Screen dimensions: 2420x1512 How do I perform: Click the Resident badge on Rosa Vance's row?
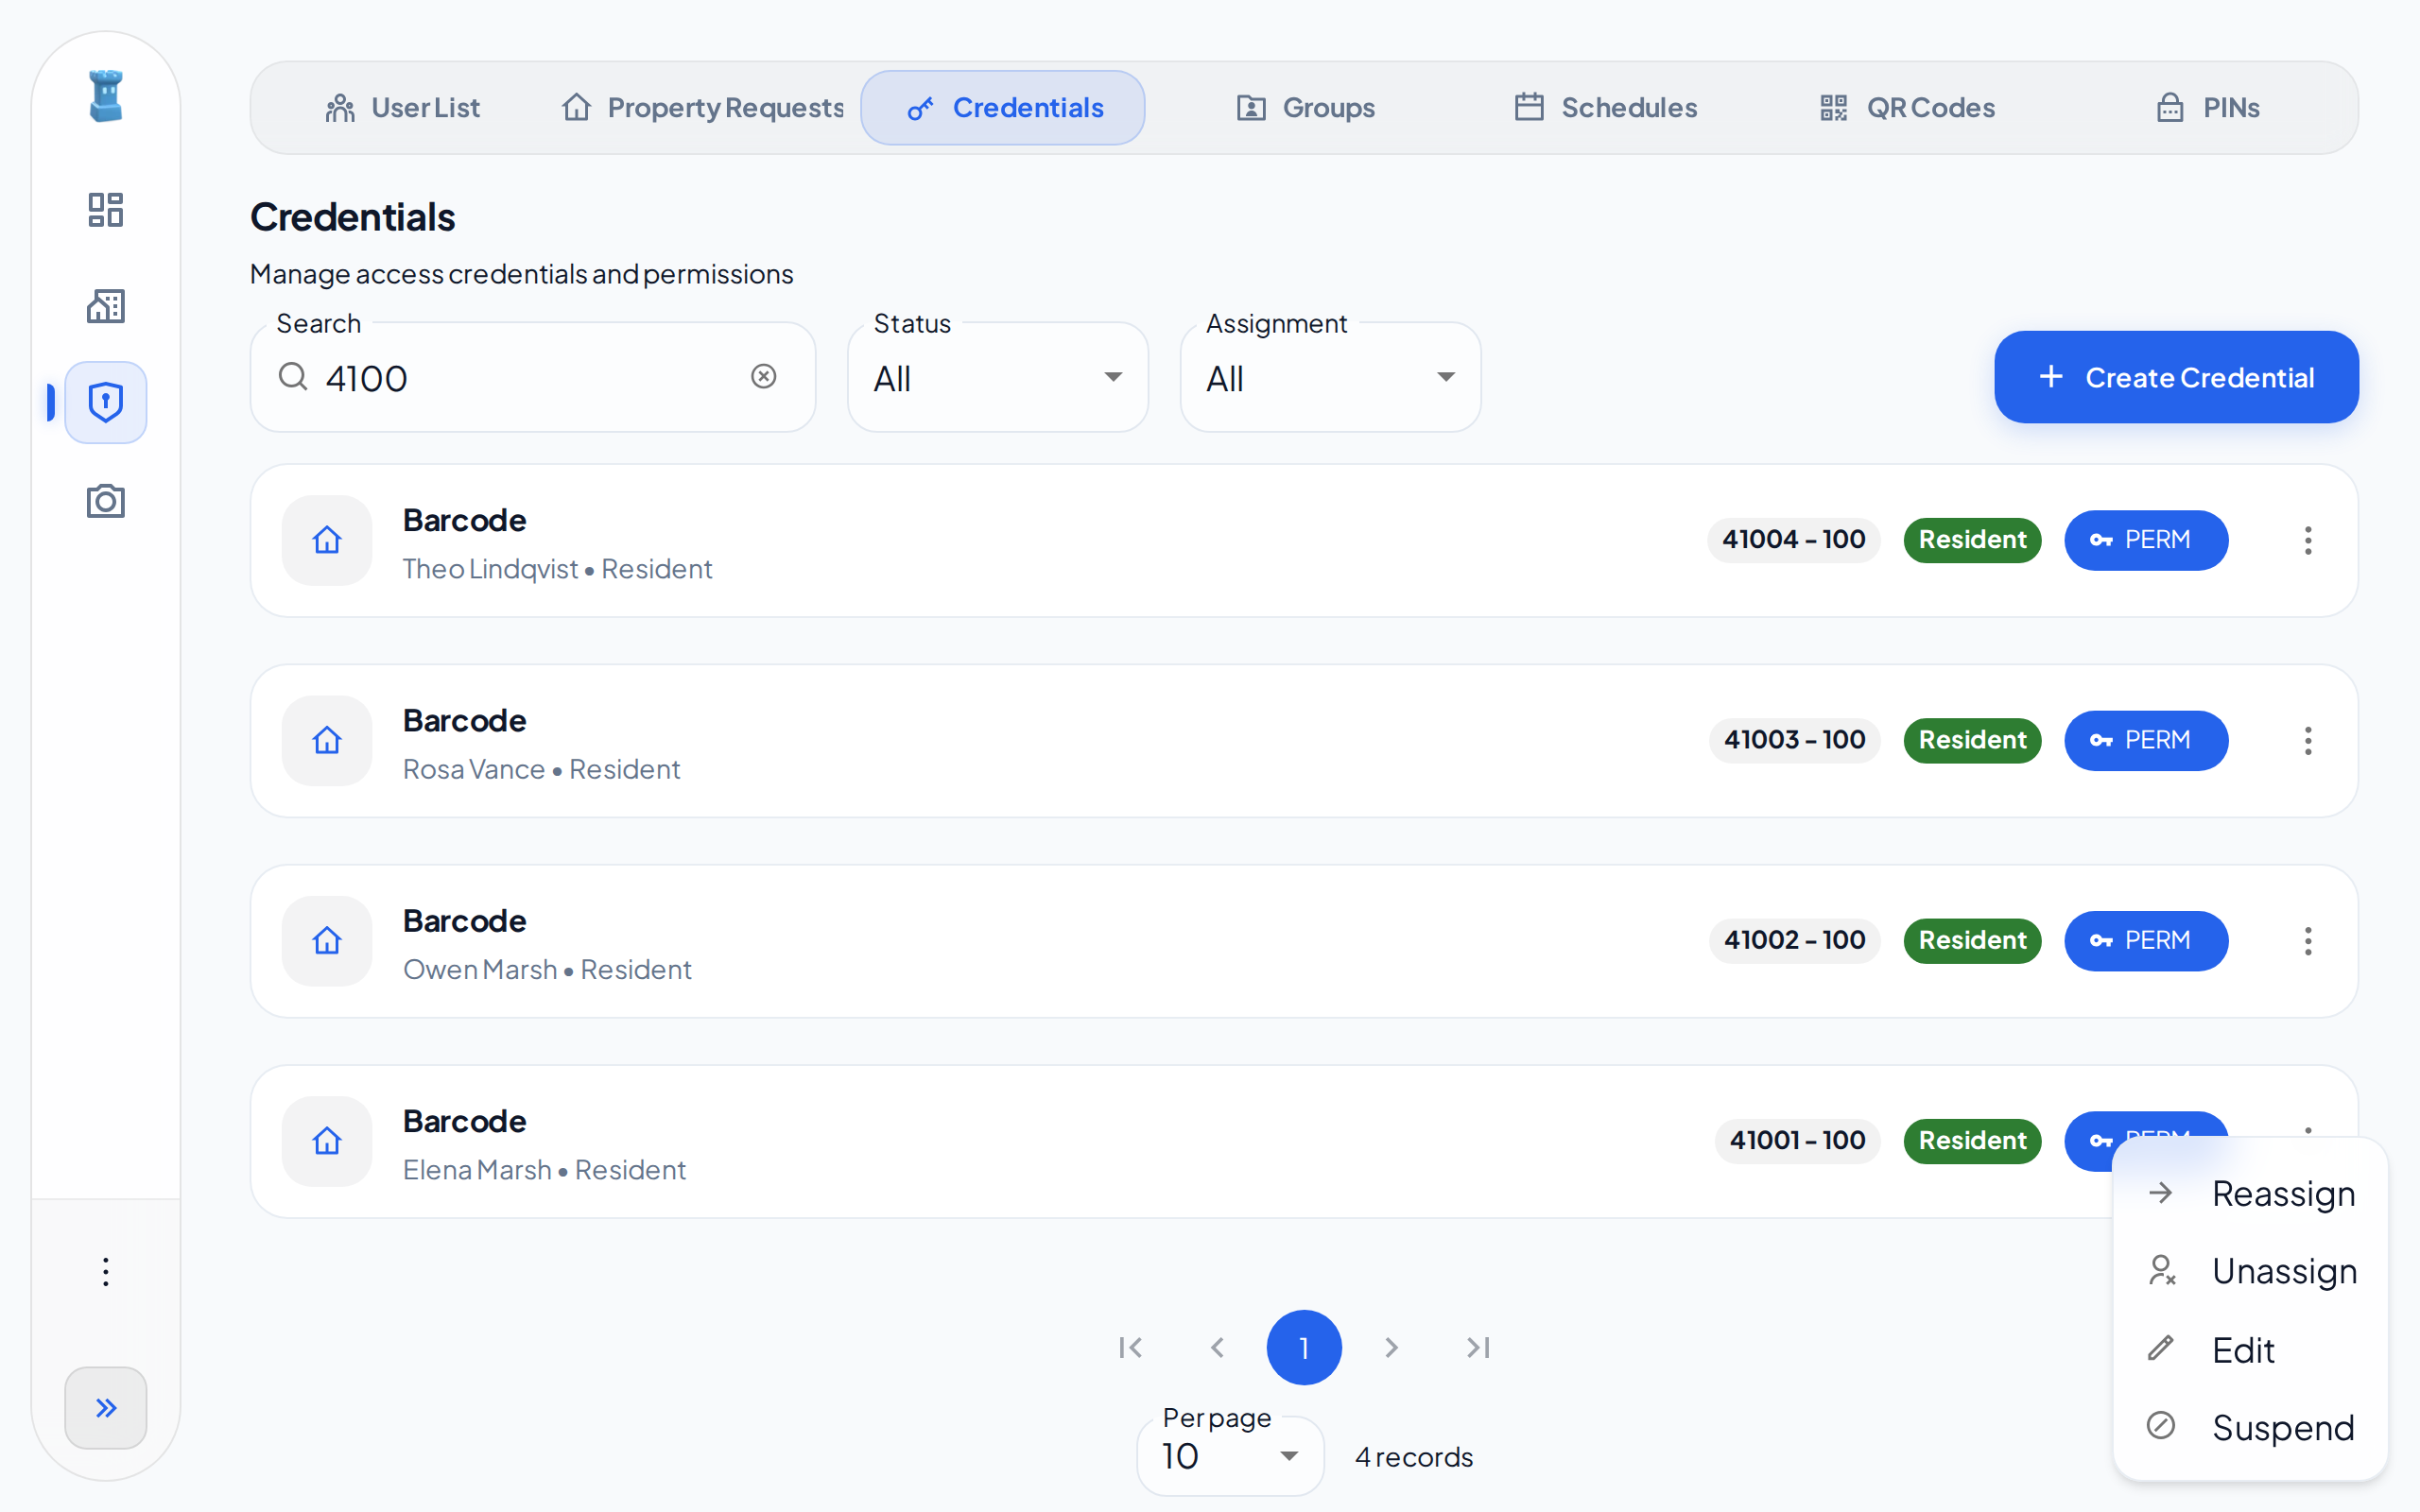[x=1972, y=740]
